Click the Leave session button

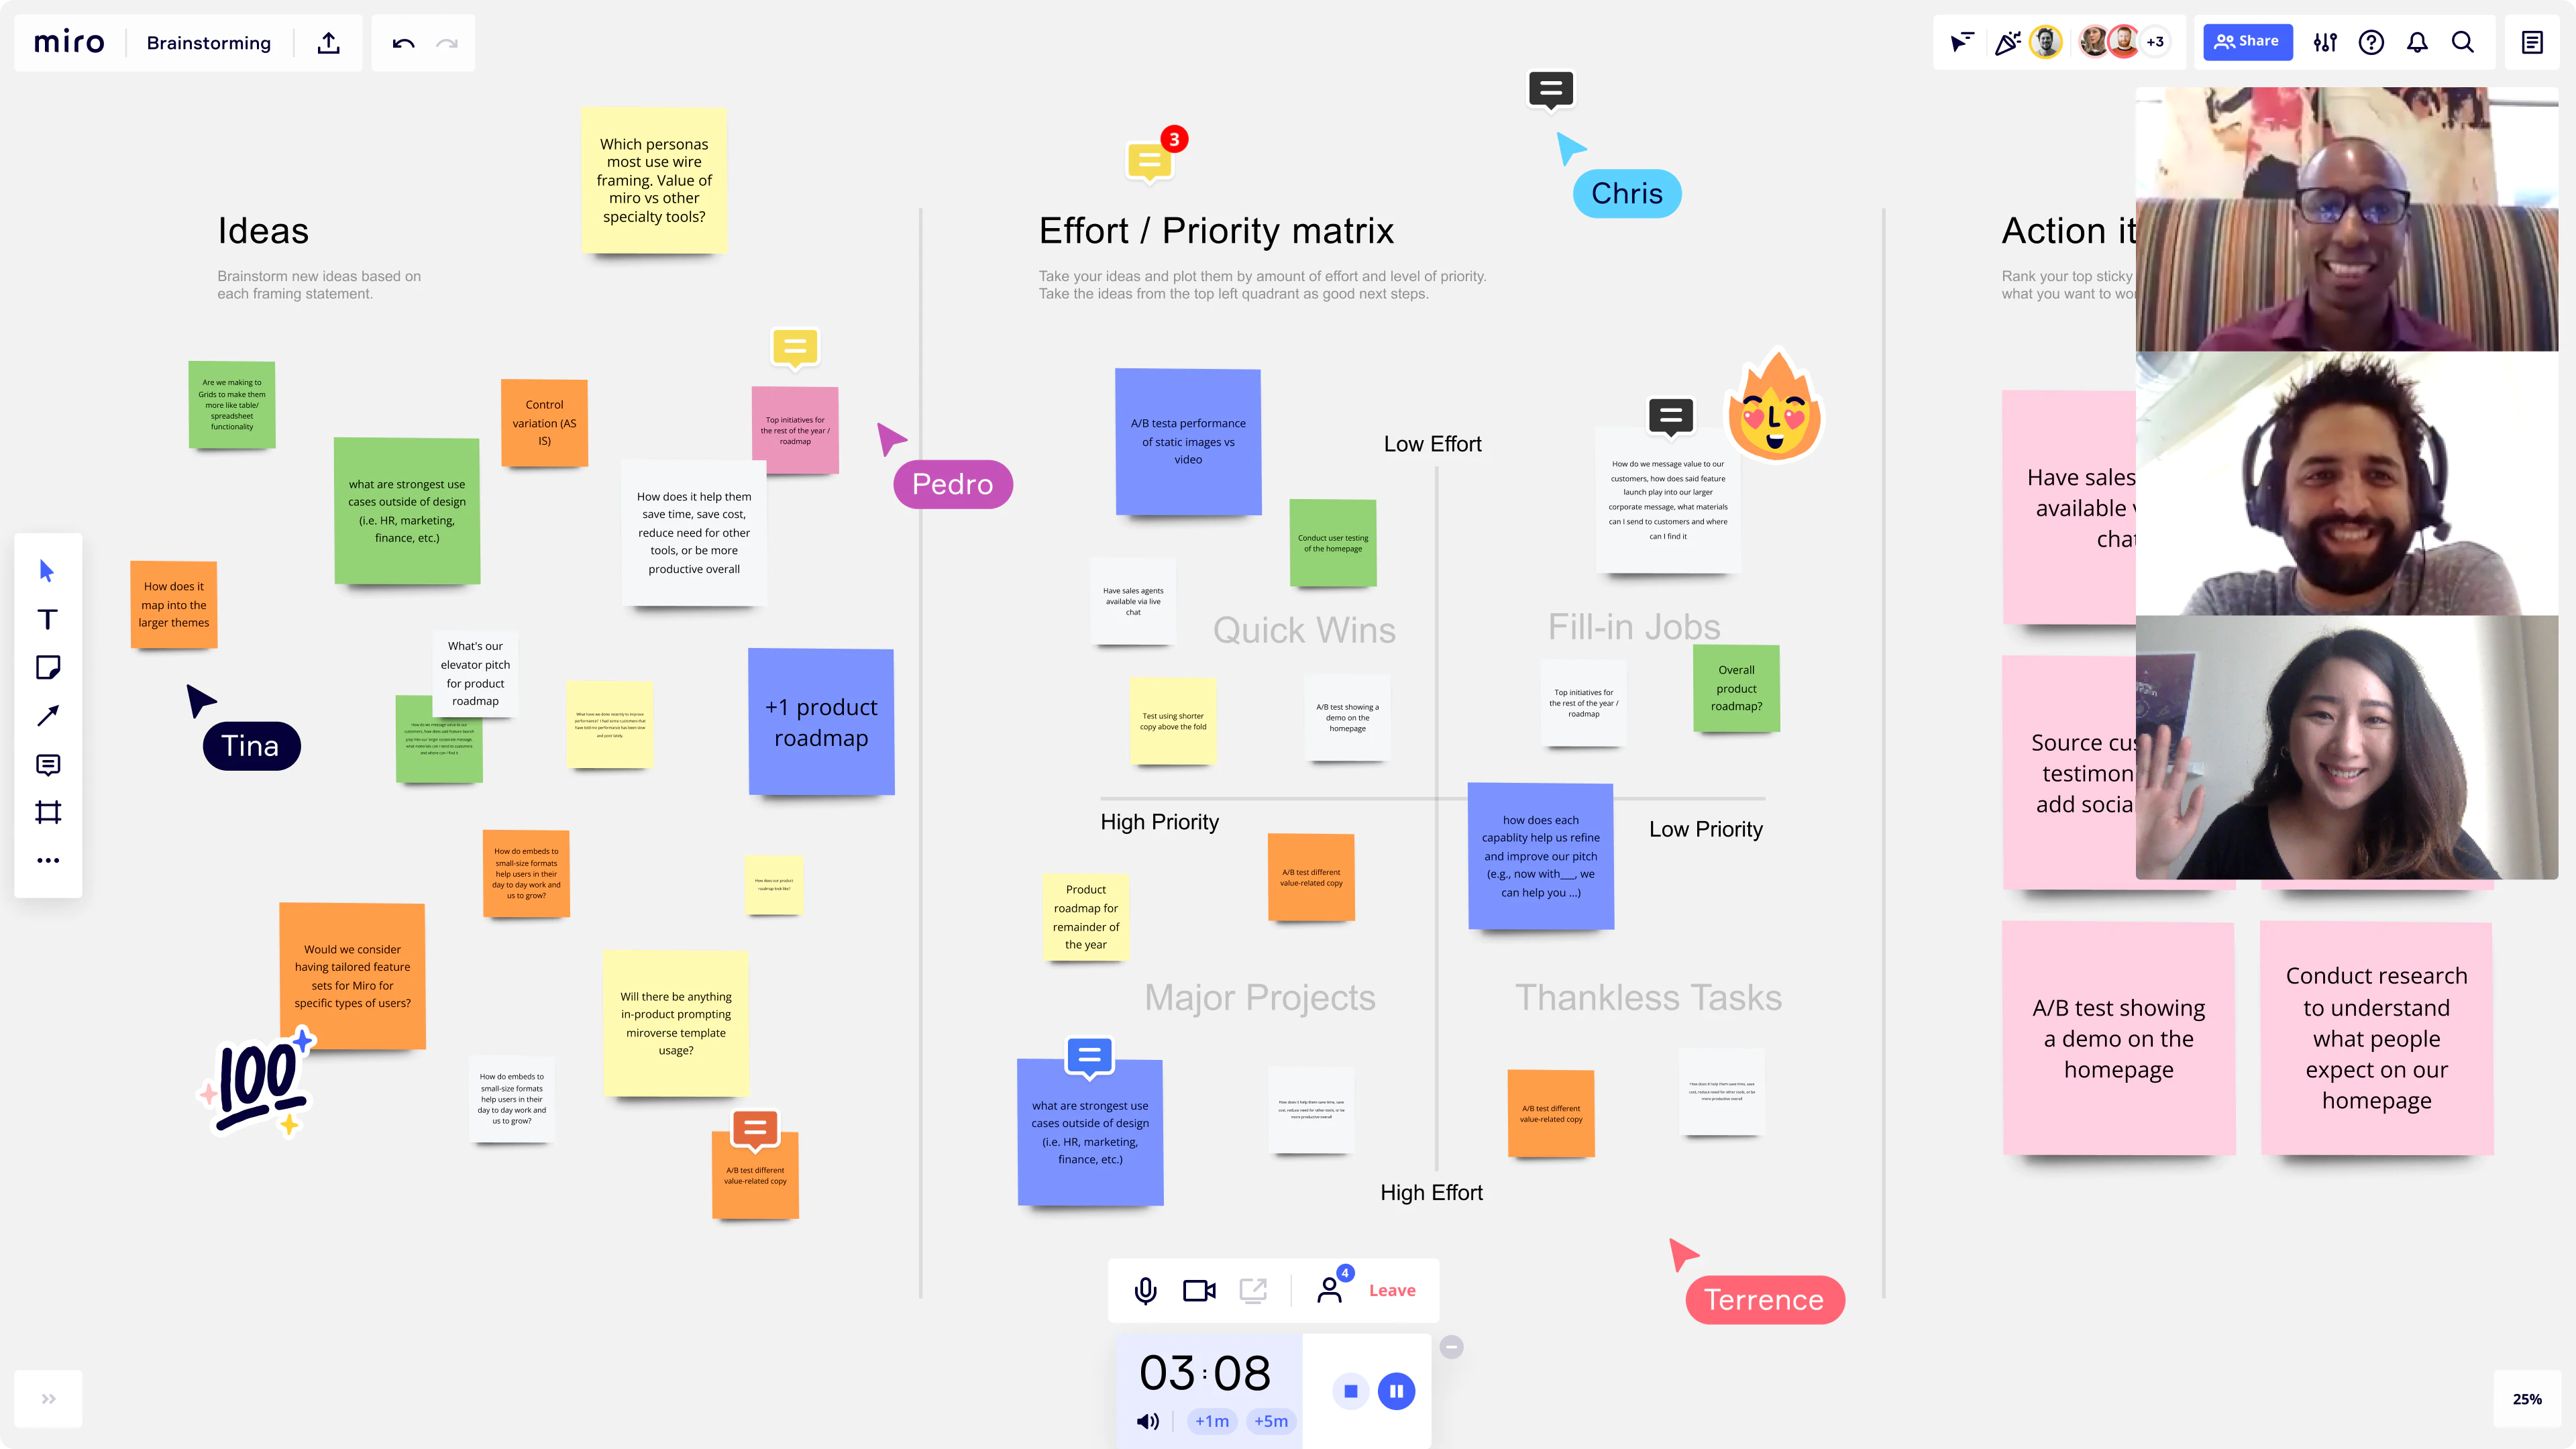[1394, 1290]
